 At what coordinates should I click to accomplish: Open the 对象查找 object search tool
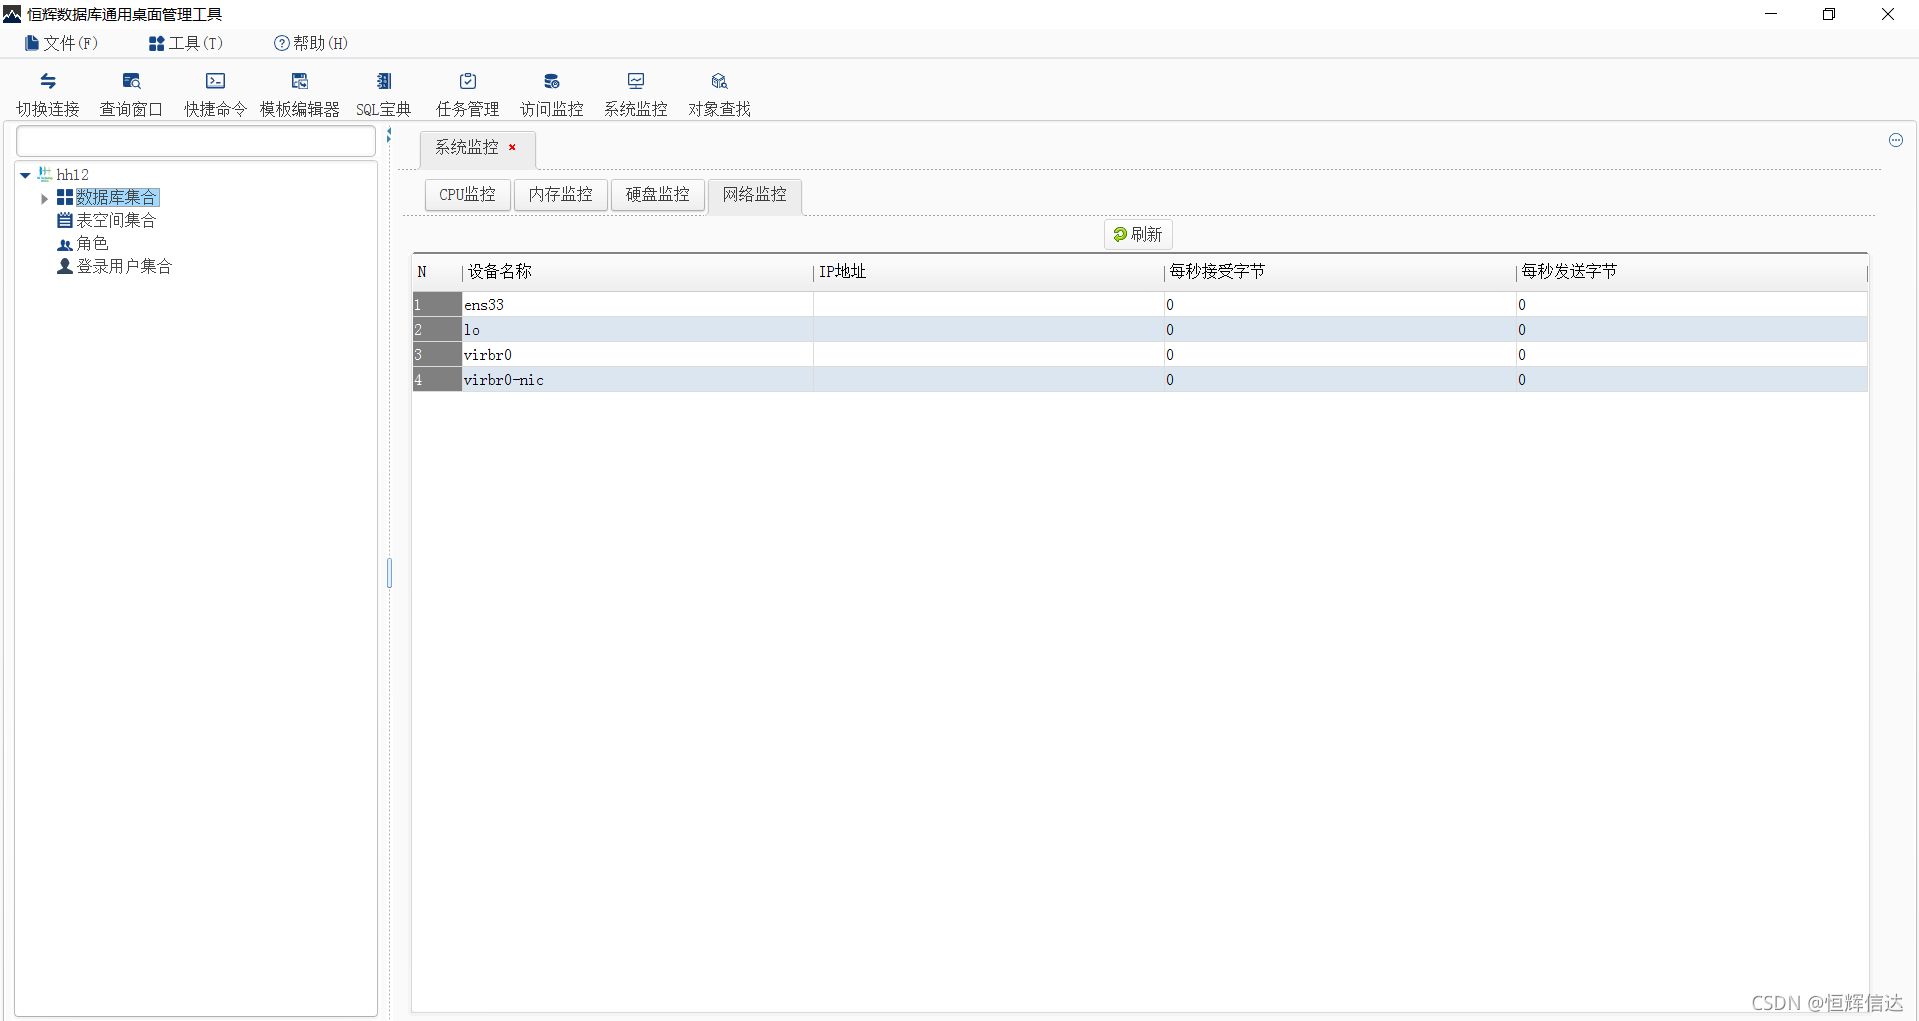point(719,95)
